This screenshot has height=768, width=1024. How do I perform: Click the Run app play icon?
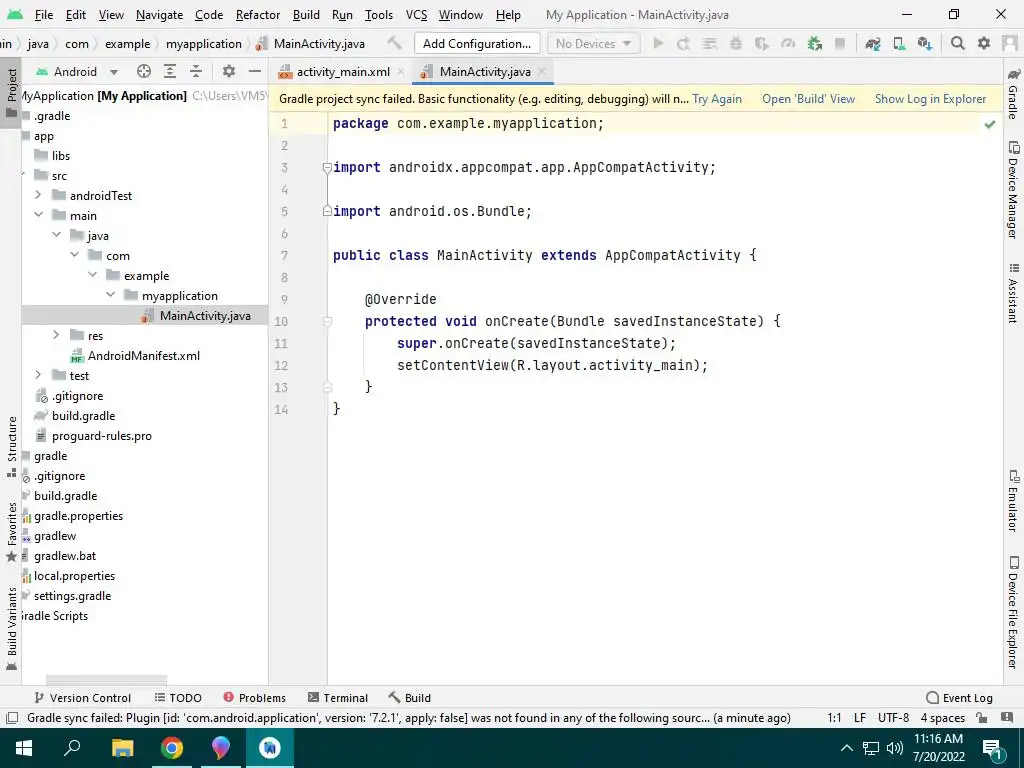(658, 43)
